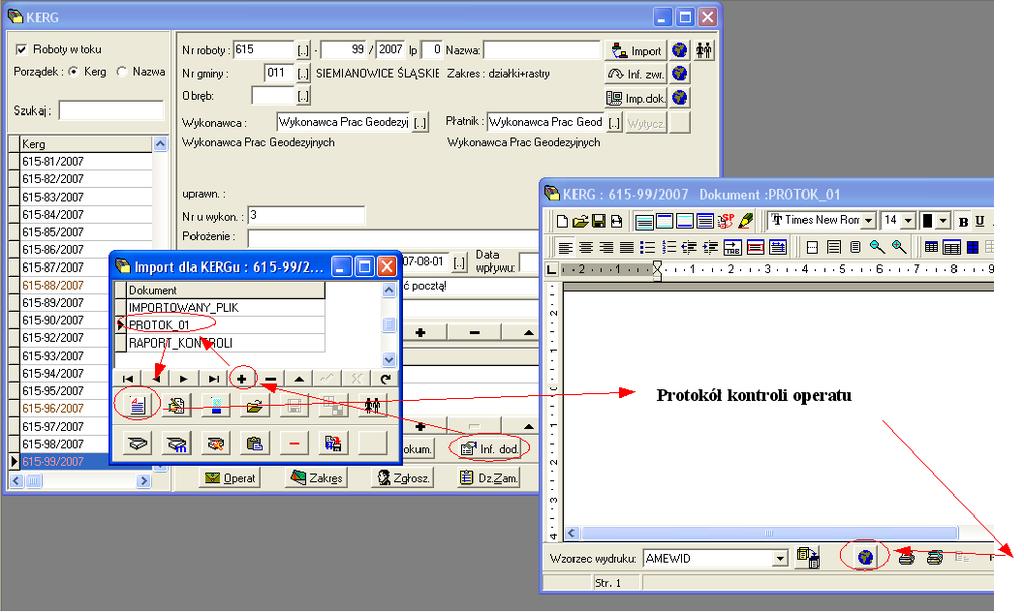Click the open folder icon in Import window
Image resolution: width=1024 pixels, height=613 pixels.
pos(254,406)
